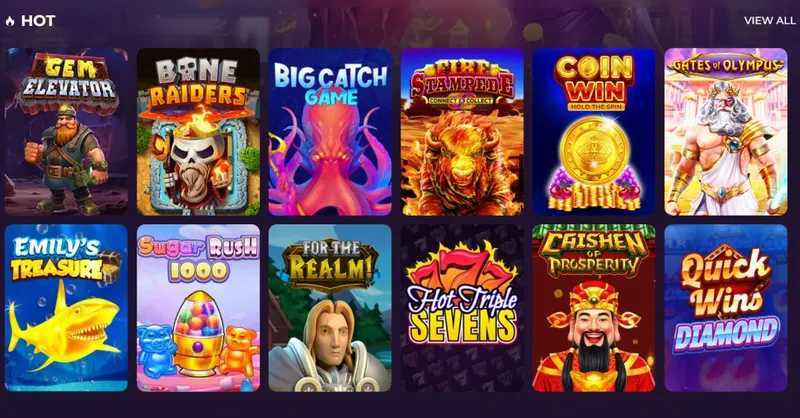Open the Sugar Rush 1000 game
The image size is (800, 418).
pos(198,308)
